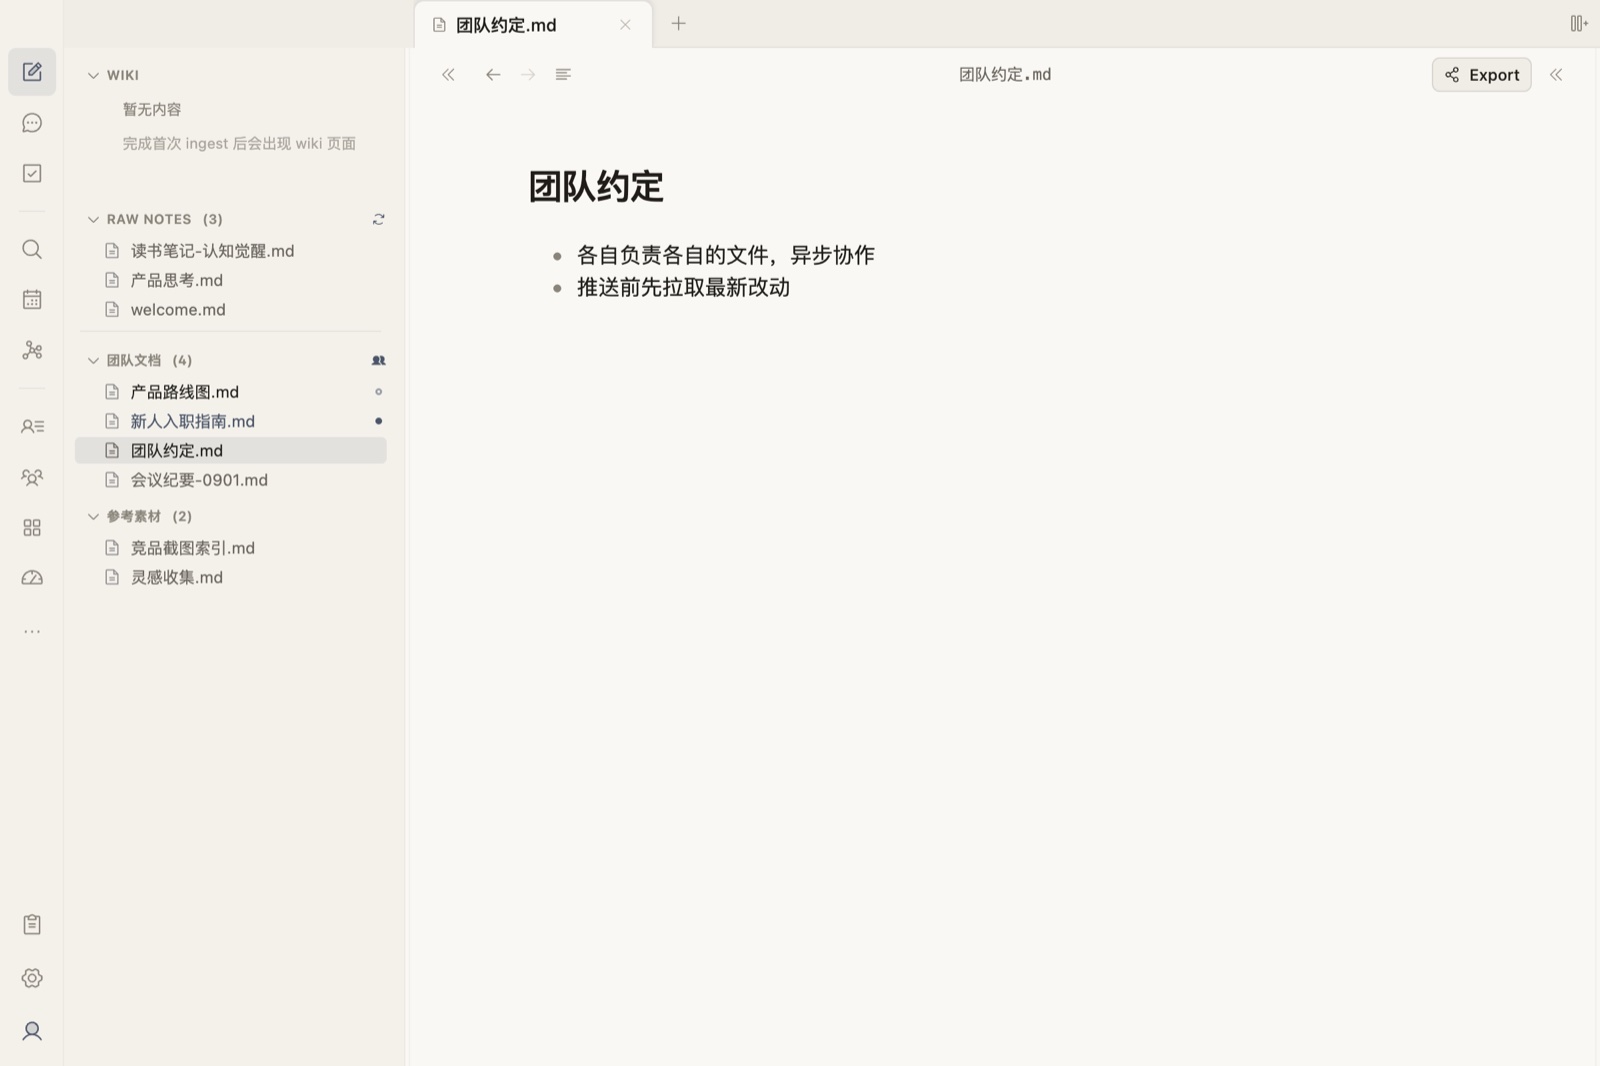The image size is (1600, 1066).
Task: Collapse the 参考素材 section
Action: pyautogui.click(x=93, y=516)
